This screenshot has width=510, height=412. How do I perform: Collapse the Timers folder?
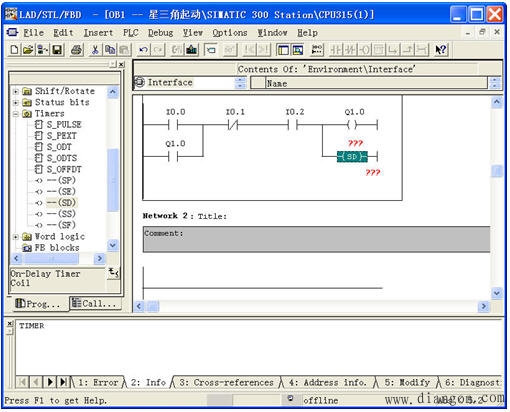[x=15, y=114]
